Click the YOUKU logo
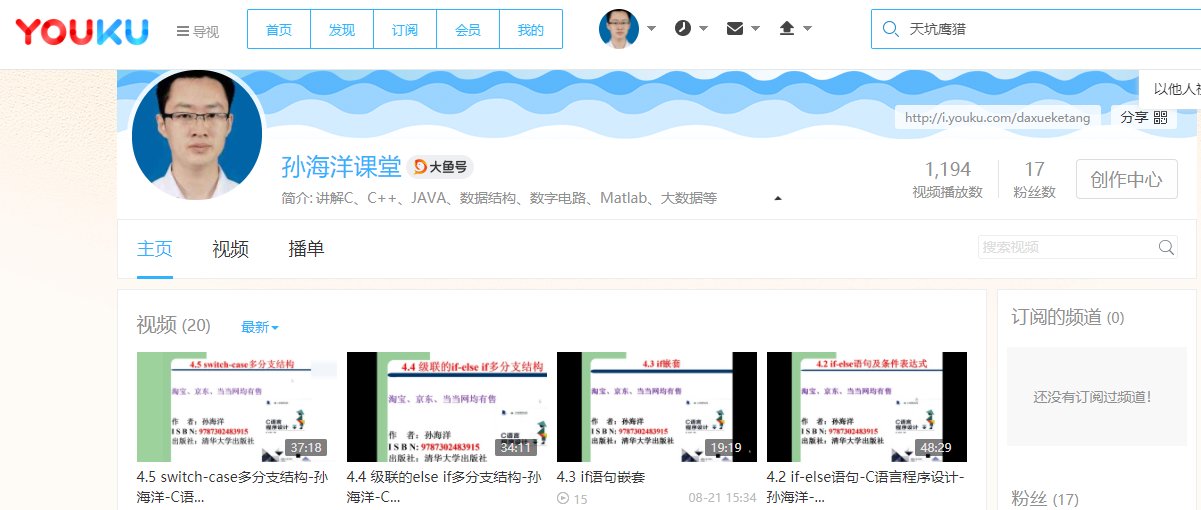 (x=82, y=31)
